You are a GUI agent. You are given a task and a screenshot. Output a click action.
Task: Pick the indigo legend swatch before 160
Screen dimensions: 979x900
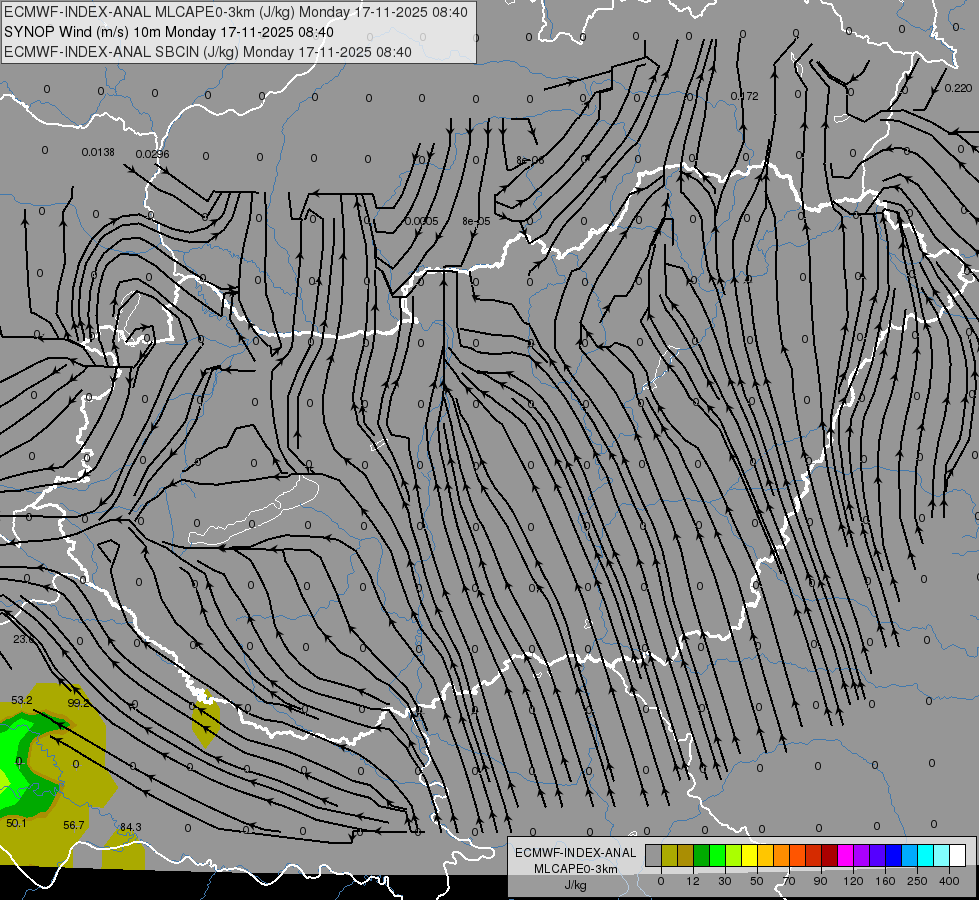[x=878, y=855]
